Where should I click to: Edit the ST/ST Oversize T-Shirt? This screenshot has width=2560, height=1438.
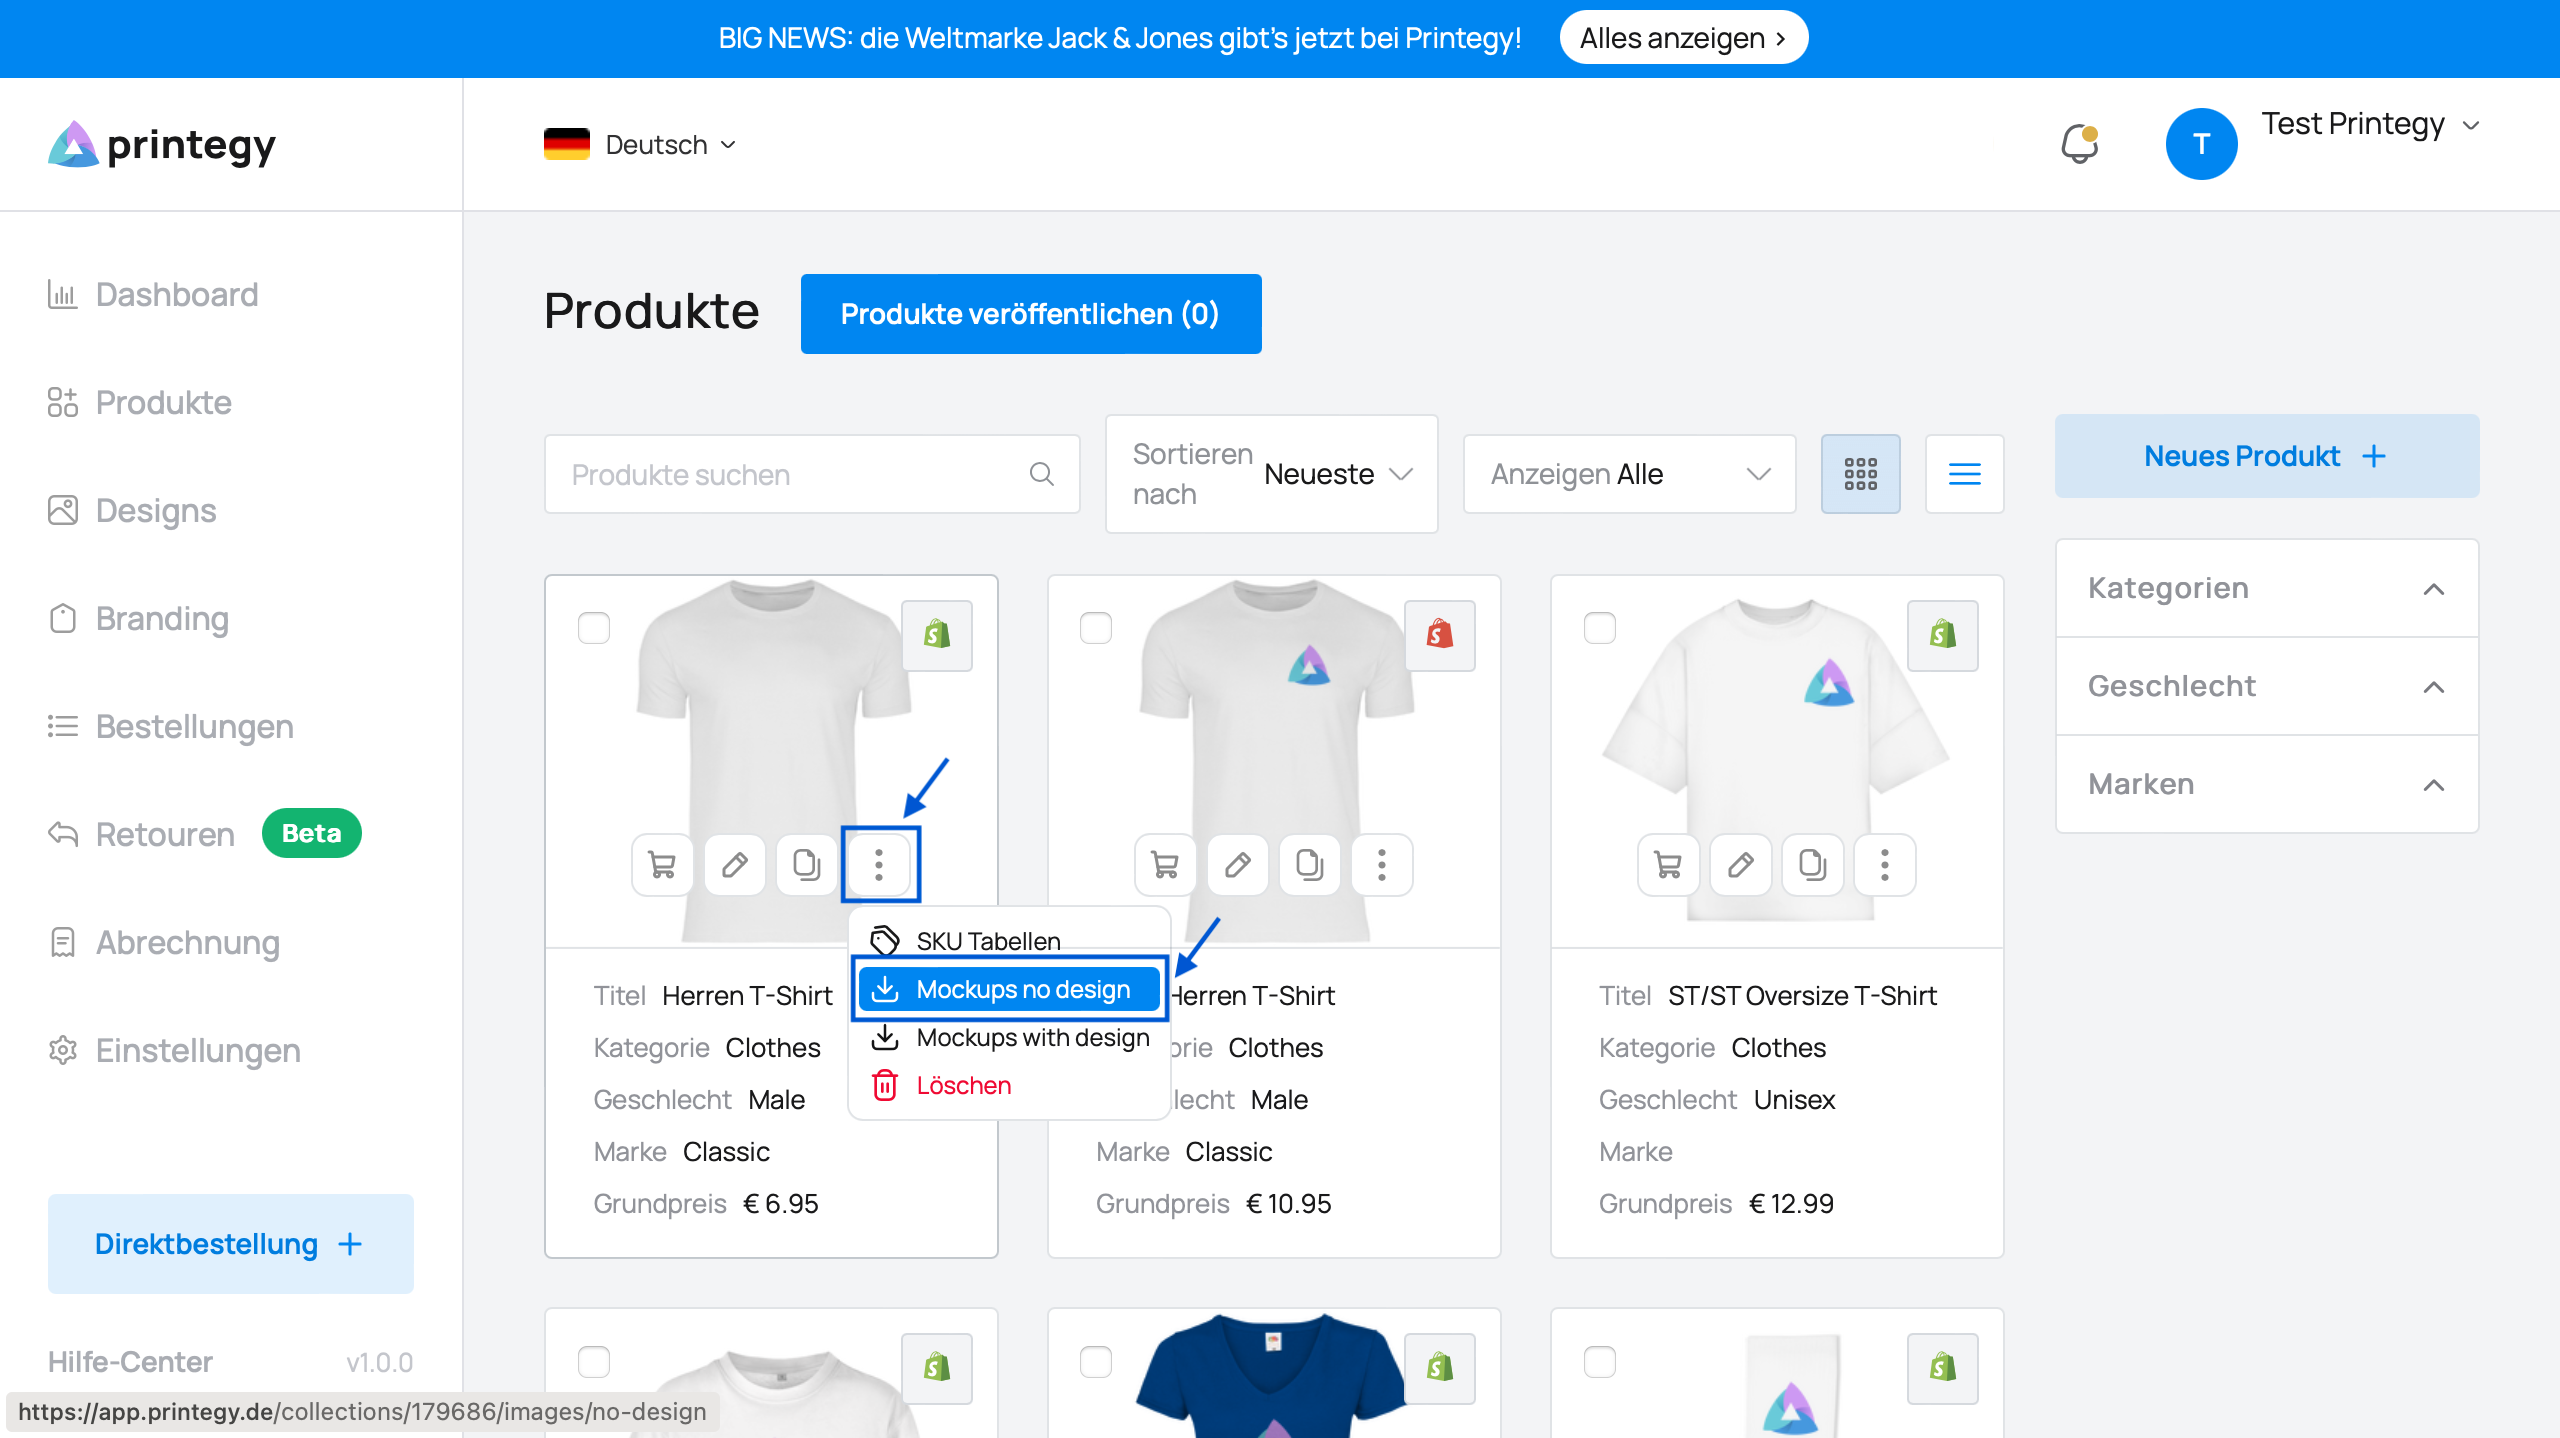1741,865
